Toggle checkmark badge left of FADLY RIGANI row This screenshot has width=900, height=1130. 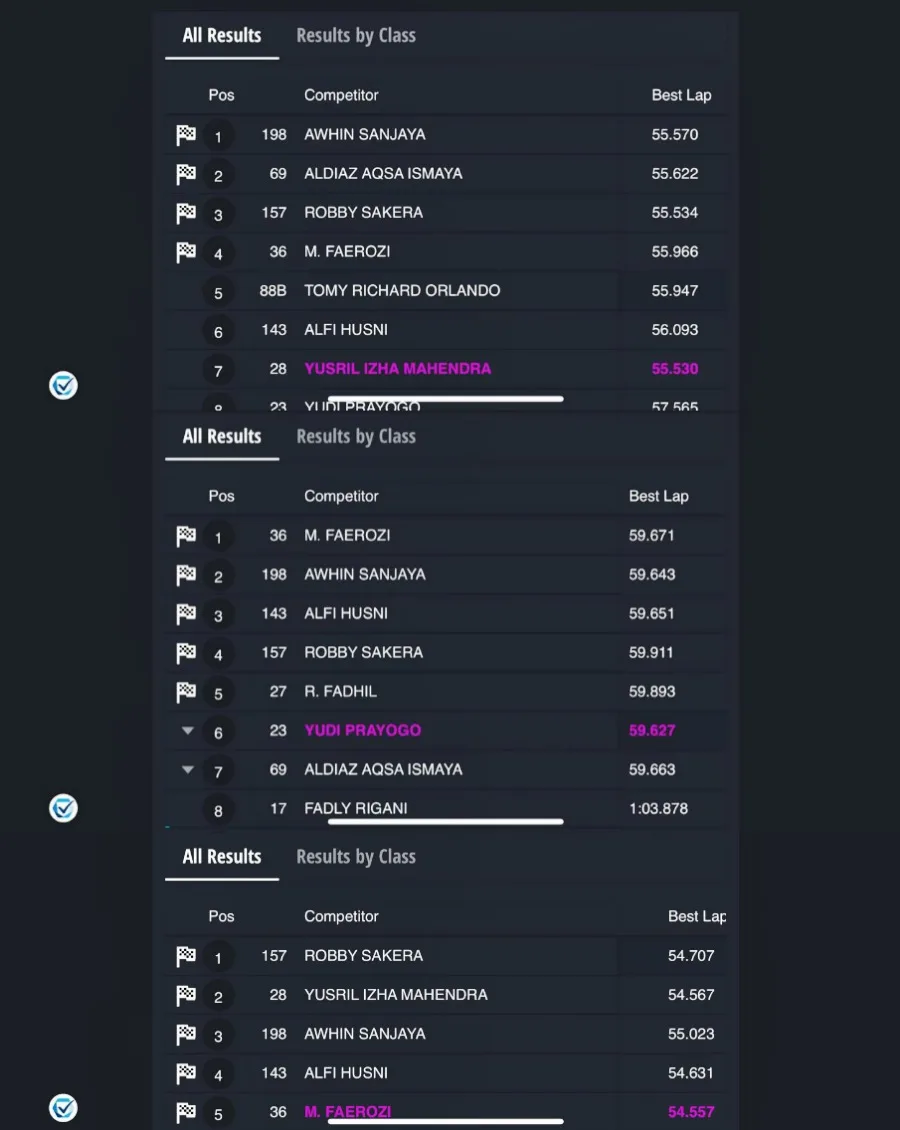[x=63, y=808]
